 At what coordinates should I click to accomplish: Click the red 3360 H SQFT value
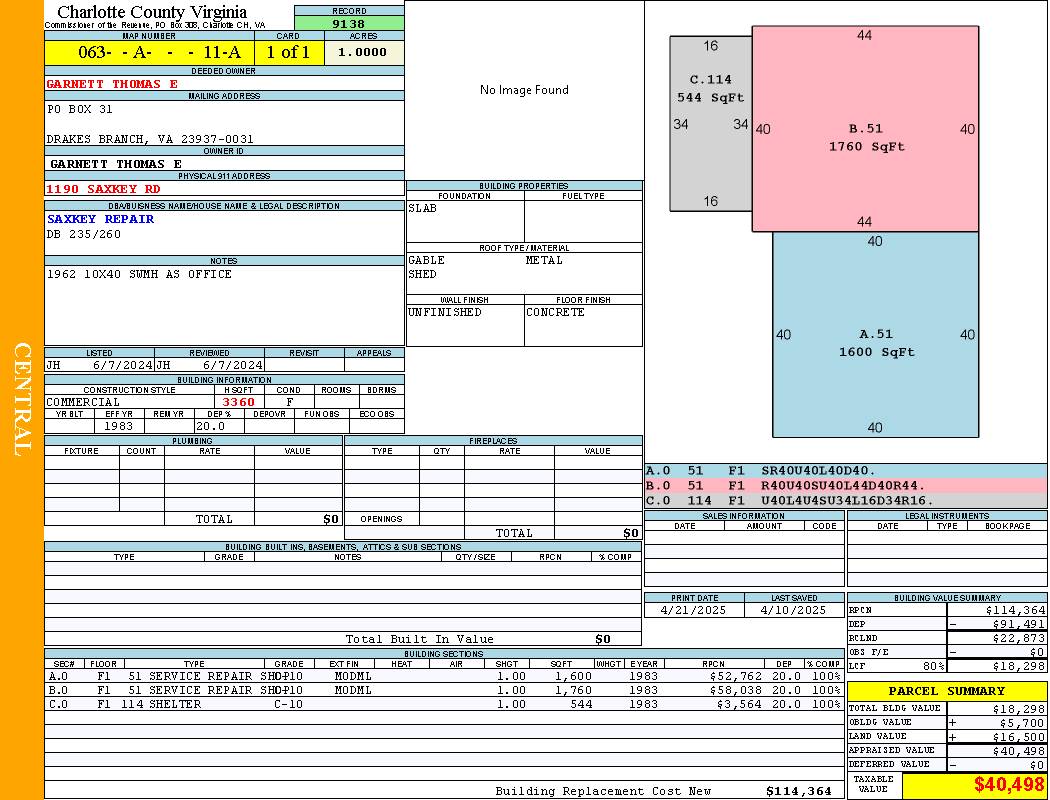coord(238,402)
